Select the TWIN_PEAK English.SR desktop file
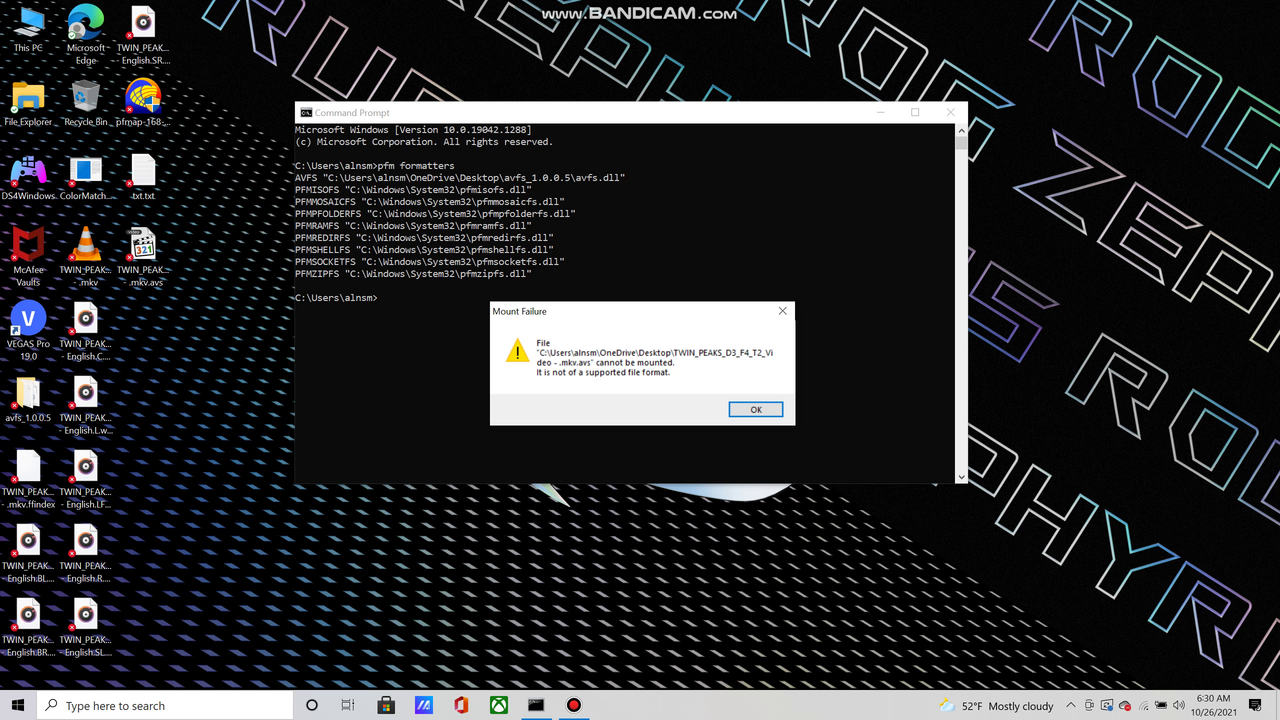 143,33
